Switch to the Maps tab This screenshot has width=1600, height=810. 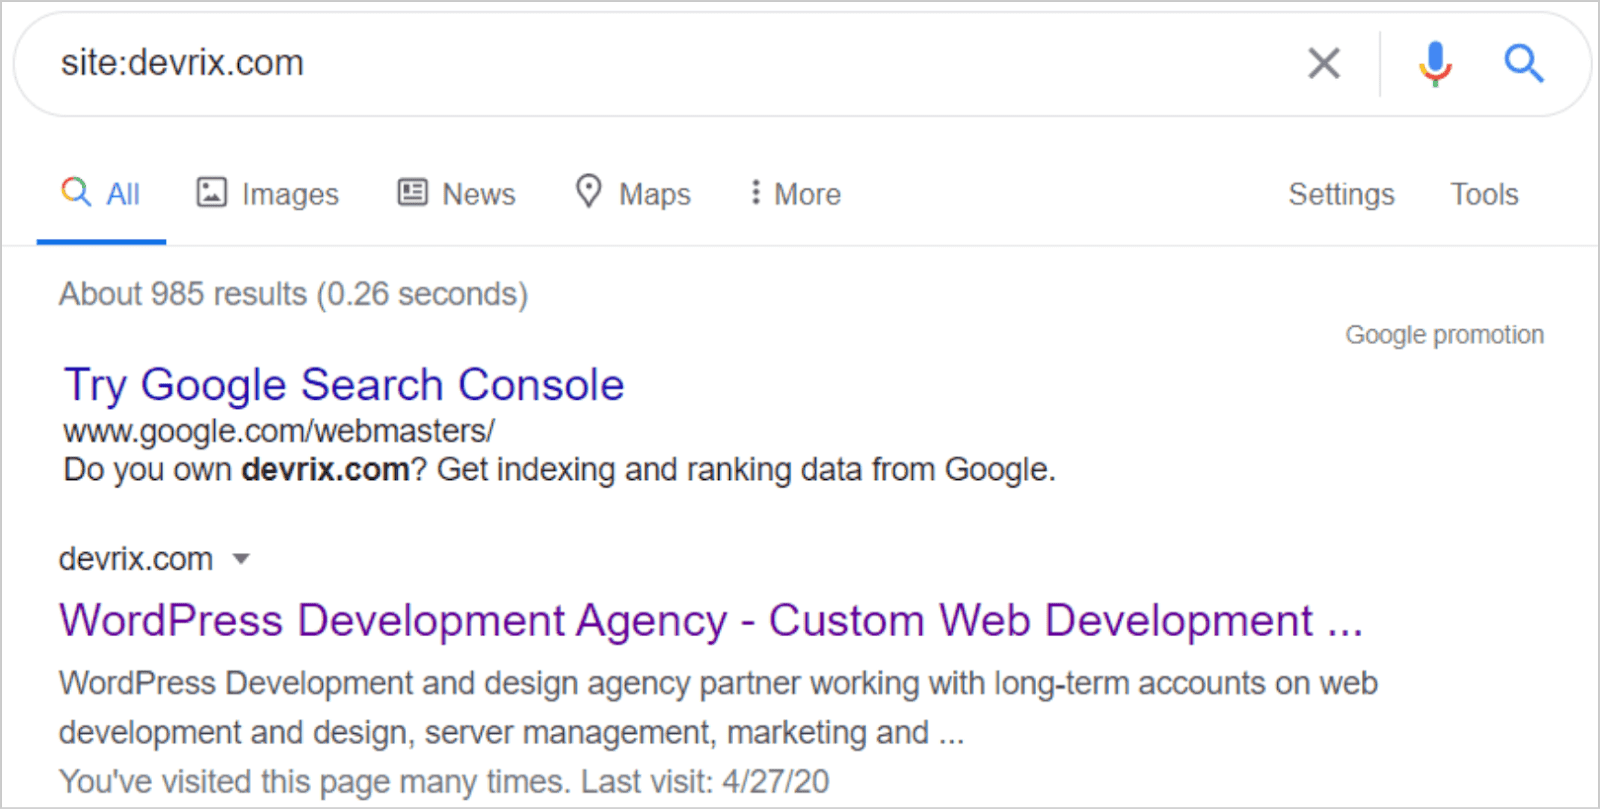point(633,194)
